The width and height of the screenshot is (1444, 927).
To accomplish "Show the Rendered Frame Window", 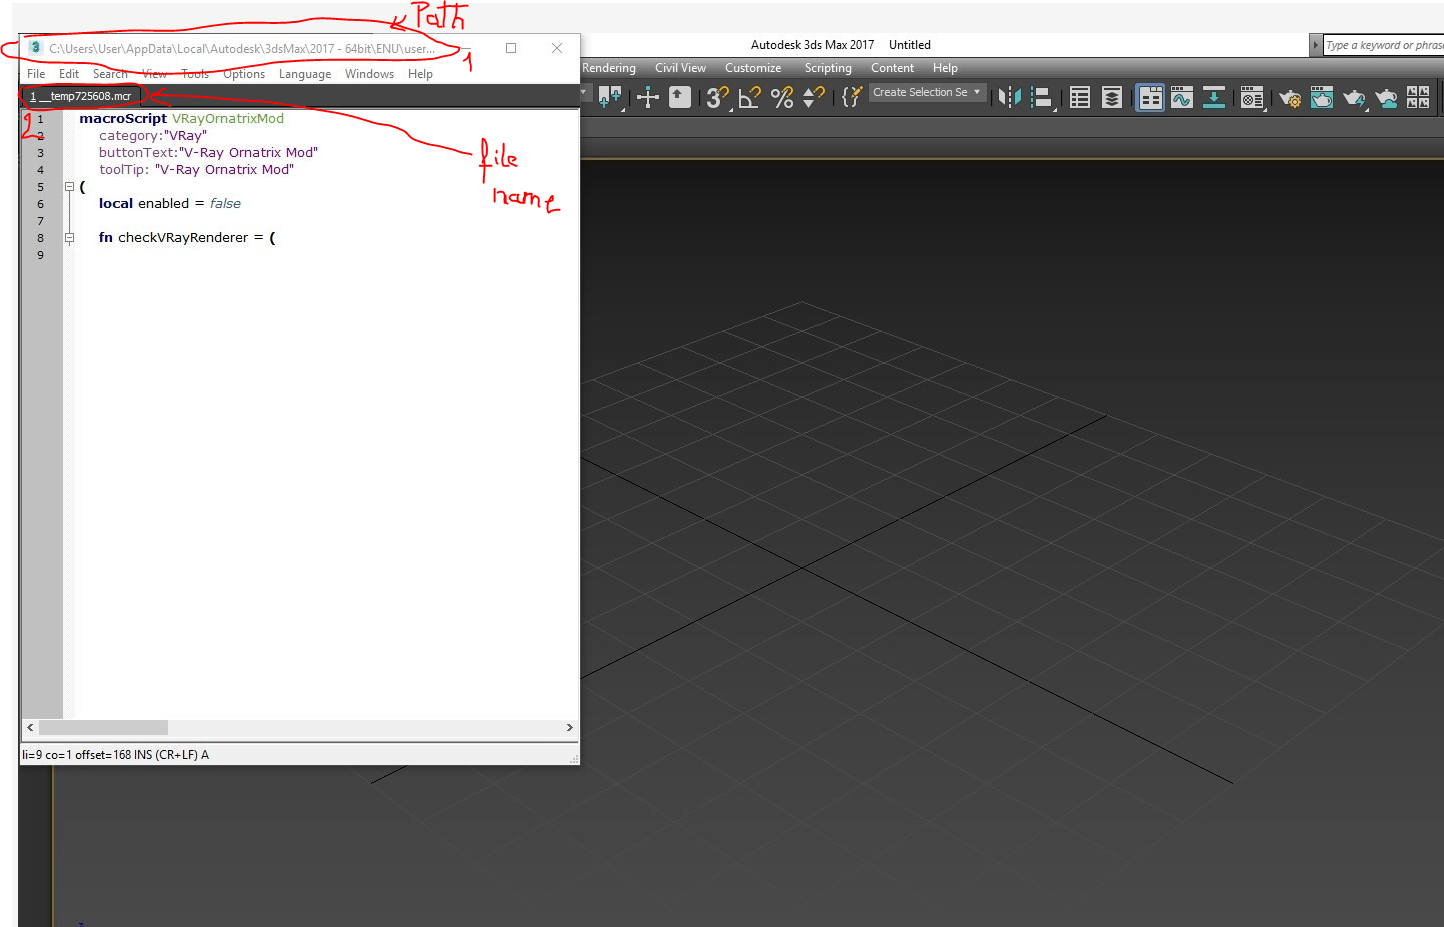I will (x=1322, y=97).
